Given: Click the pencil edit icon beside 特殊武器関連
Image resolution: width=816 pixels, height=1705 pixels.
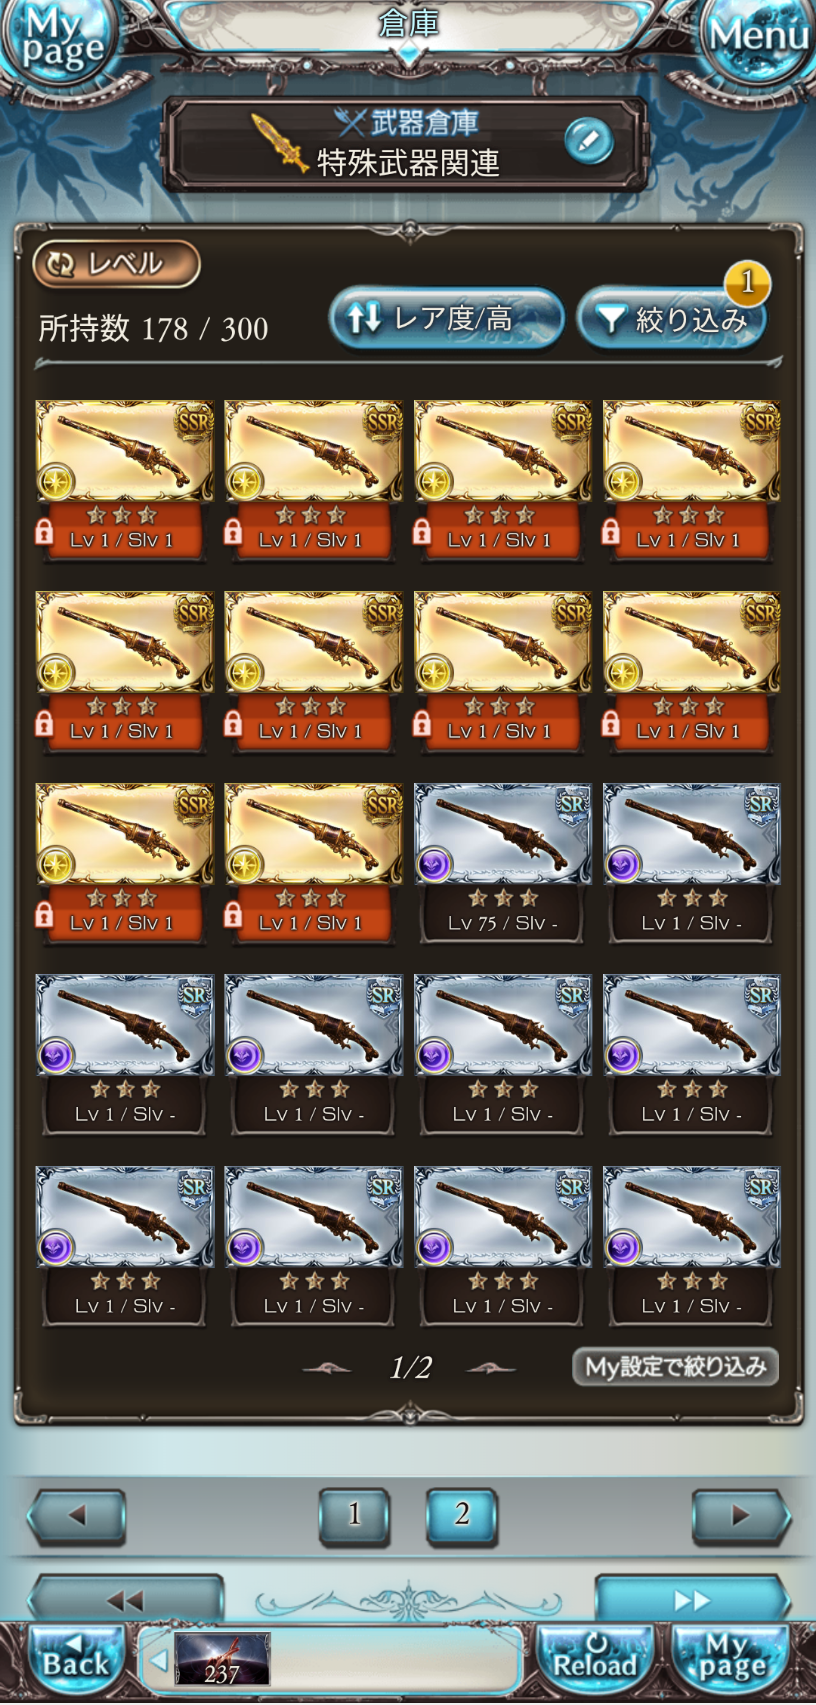Looking at the screenshot, I should (588, 140).
